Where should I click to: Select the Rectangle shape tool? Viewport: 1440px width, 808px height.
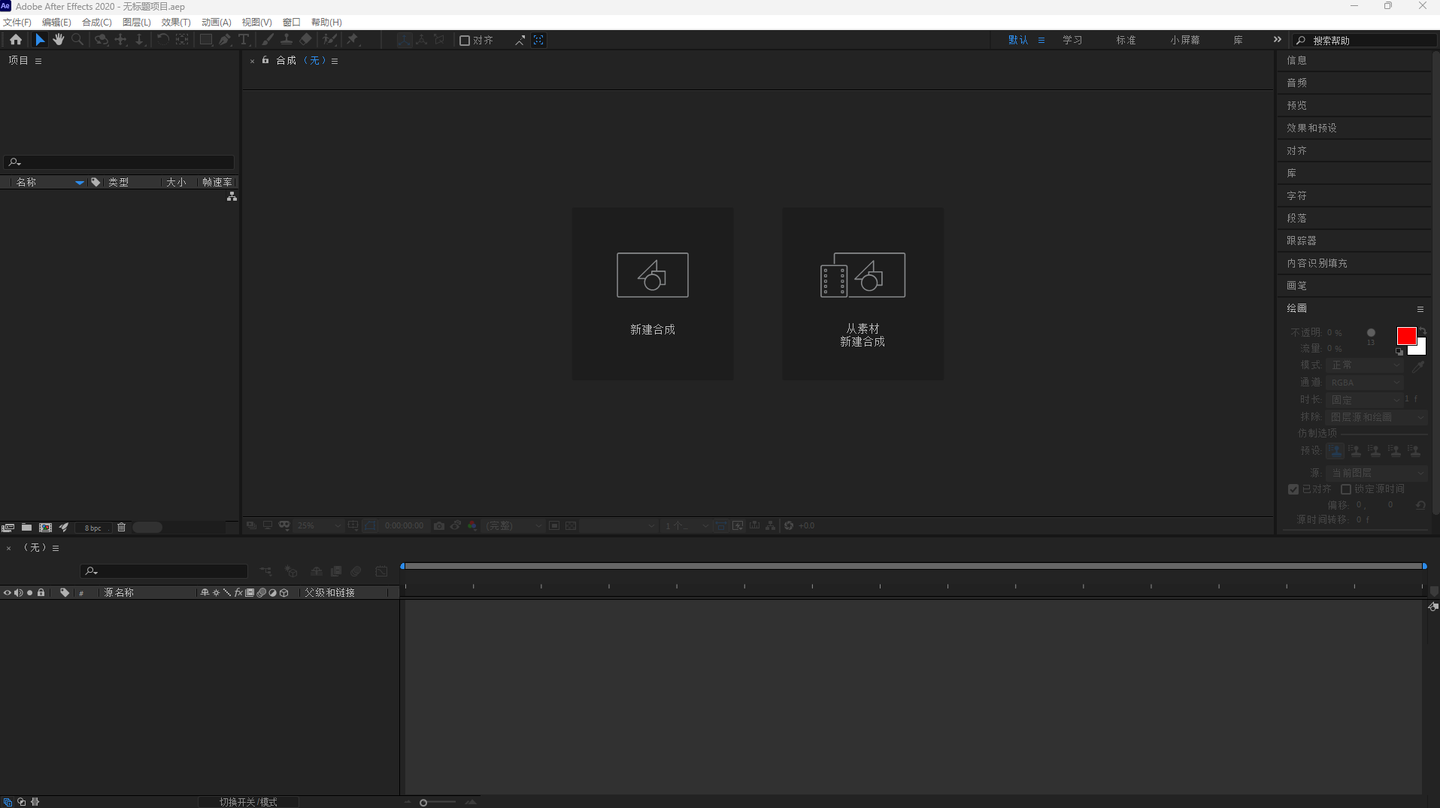[206, 40]
